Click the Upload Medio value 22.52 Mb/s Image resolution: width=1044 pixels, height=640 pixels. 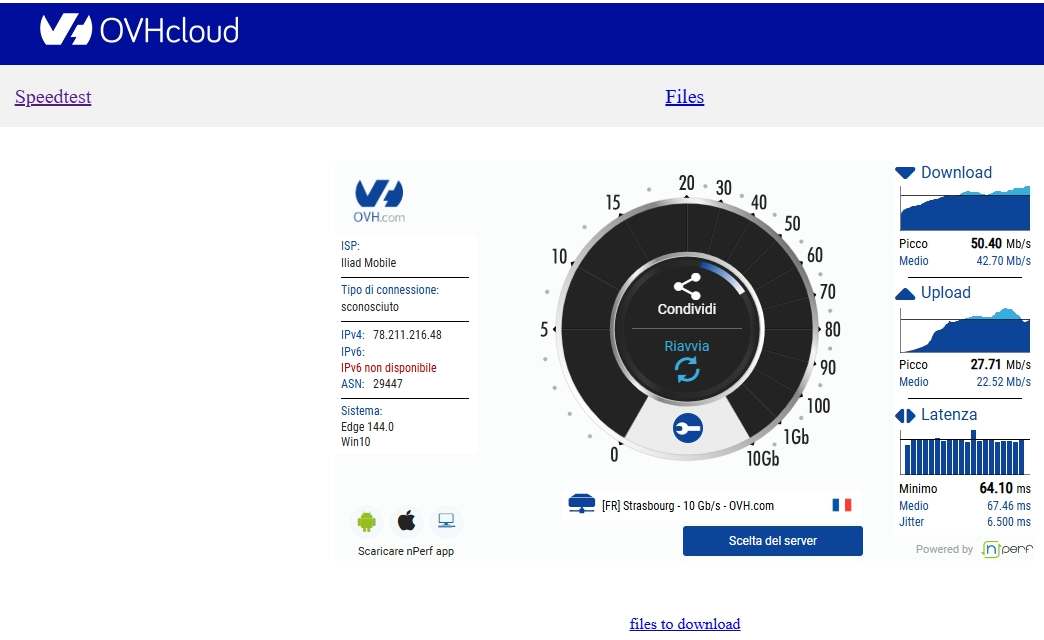tap(1003, 382)
